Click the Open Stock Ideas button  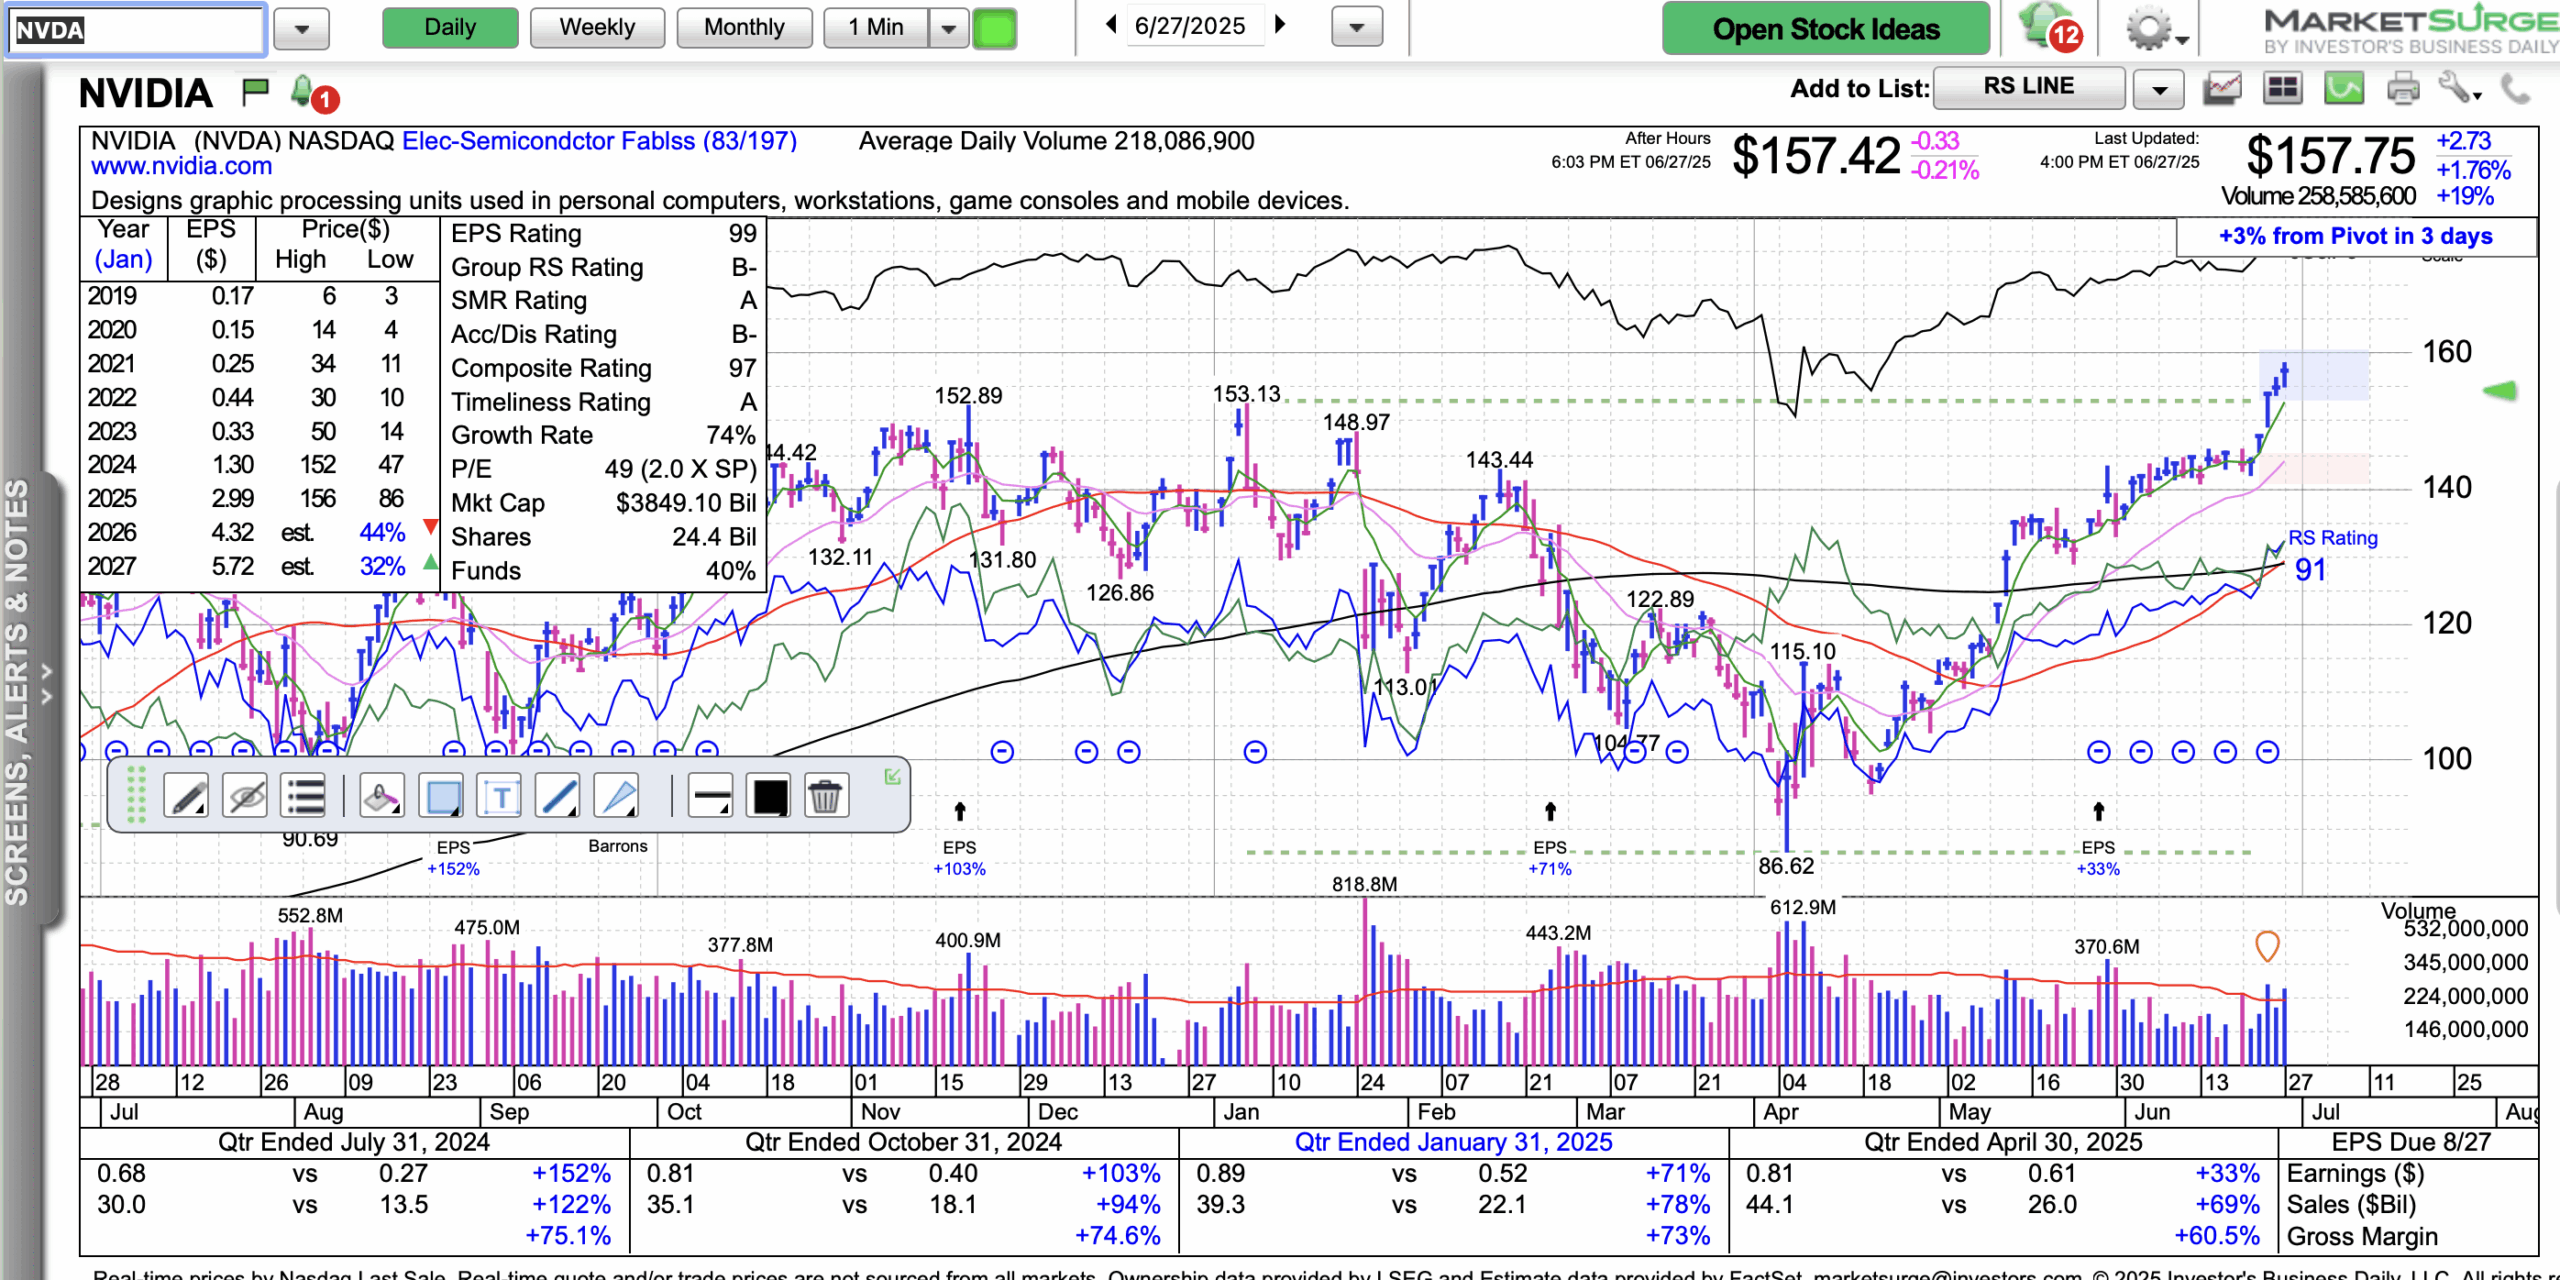1825,29
